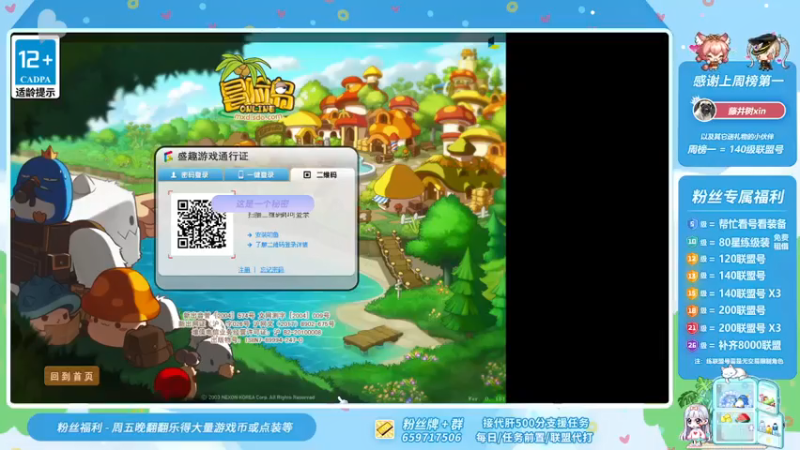
Task: Click the phone icon on 一键登录 tab
Action: (x=240, y=174)
